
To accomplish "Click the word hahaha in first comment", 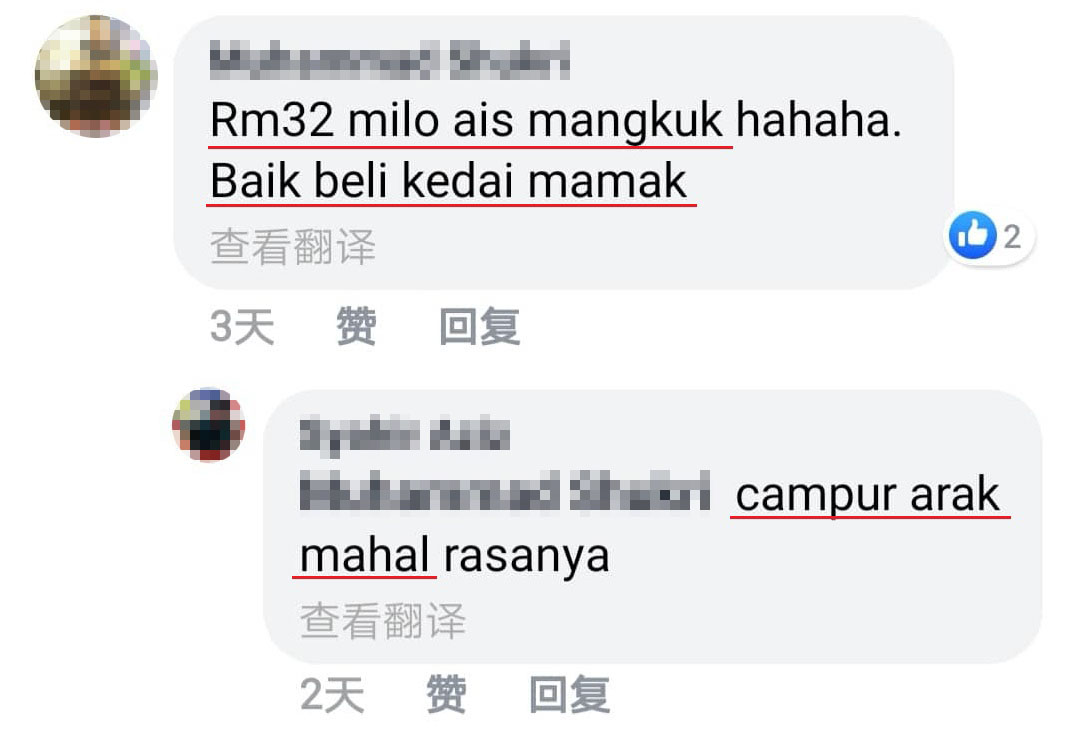I will [x=818, y=119].
